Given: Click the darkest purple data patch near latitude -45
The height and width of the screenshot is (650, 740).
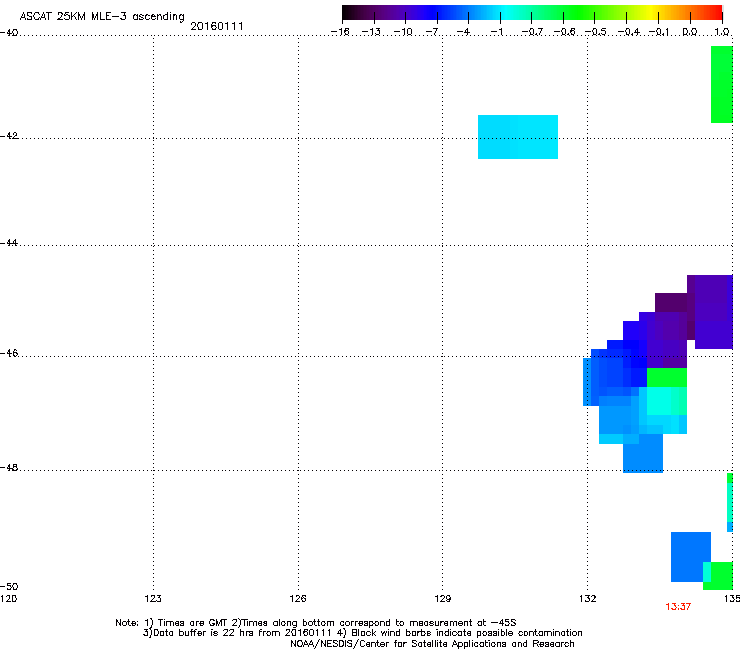Looking at the screenshot, I should (x=671, y=303).
